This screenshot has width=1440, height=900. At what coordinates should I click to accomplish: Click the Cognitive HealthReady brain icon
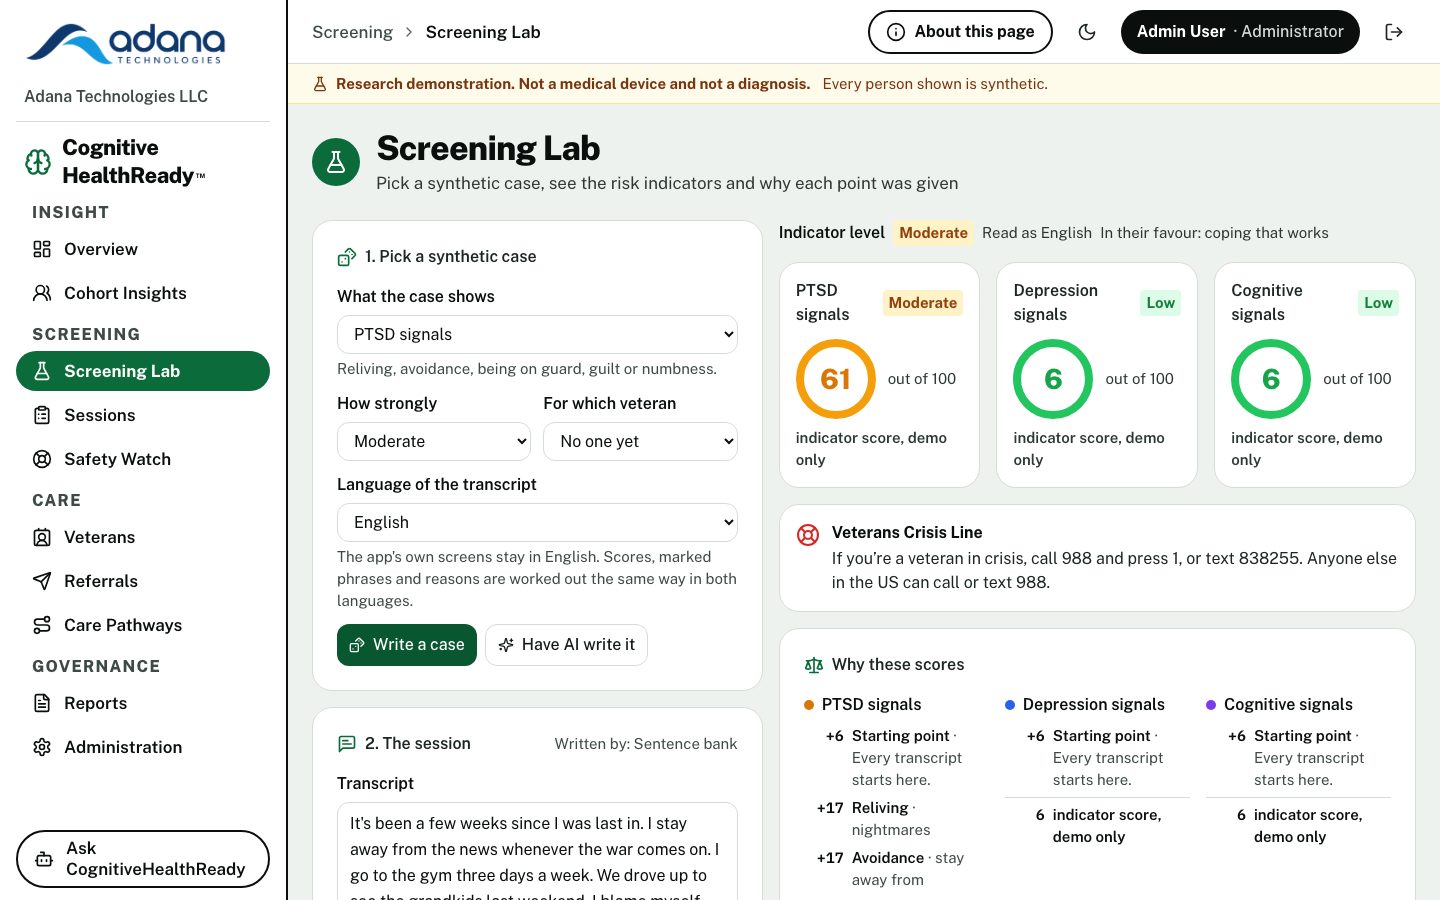38,161
